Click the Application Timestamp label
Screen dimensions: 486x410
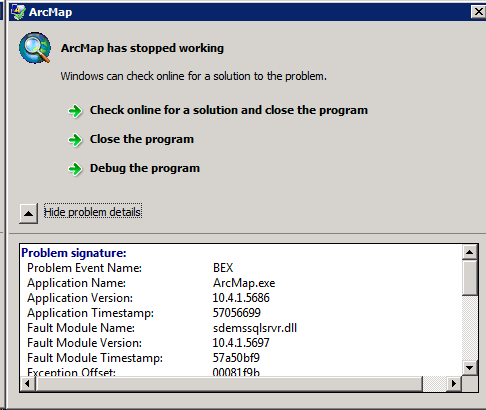[x=90, y=313]
